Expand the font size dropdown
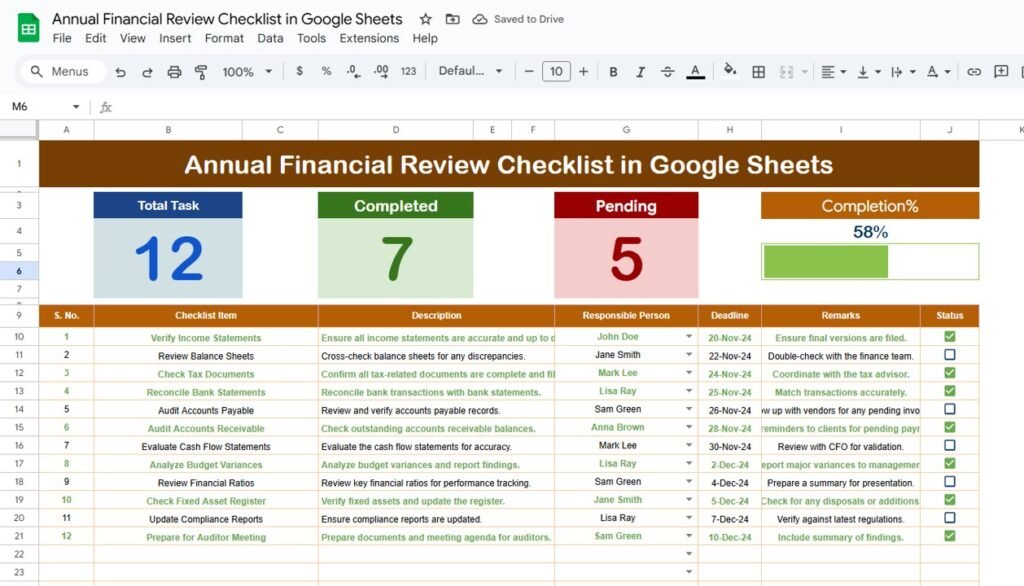Image resolution: width=1024 pixels, height=586 pixels. [556, 71]
